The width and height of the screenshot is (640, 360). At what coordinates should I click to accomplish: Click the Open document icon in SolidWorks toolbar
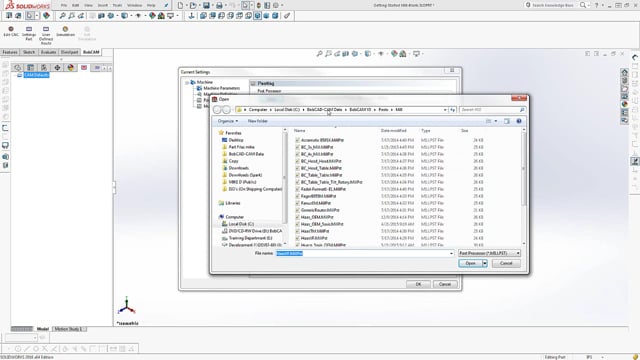pos(193,5)
